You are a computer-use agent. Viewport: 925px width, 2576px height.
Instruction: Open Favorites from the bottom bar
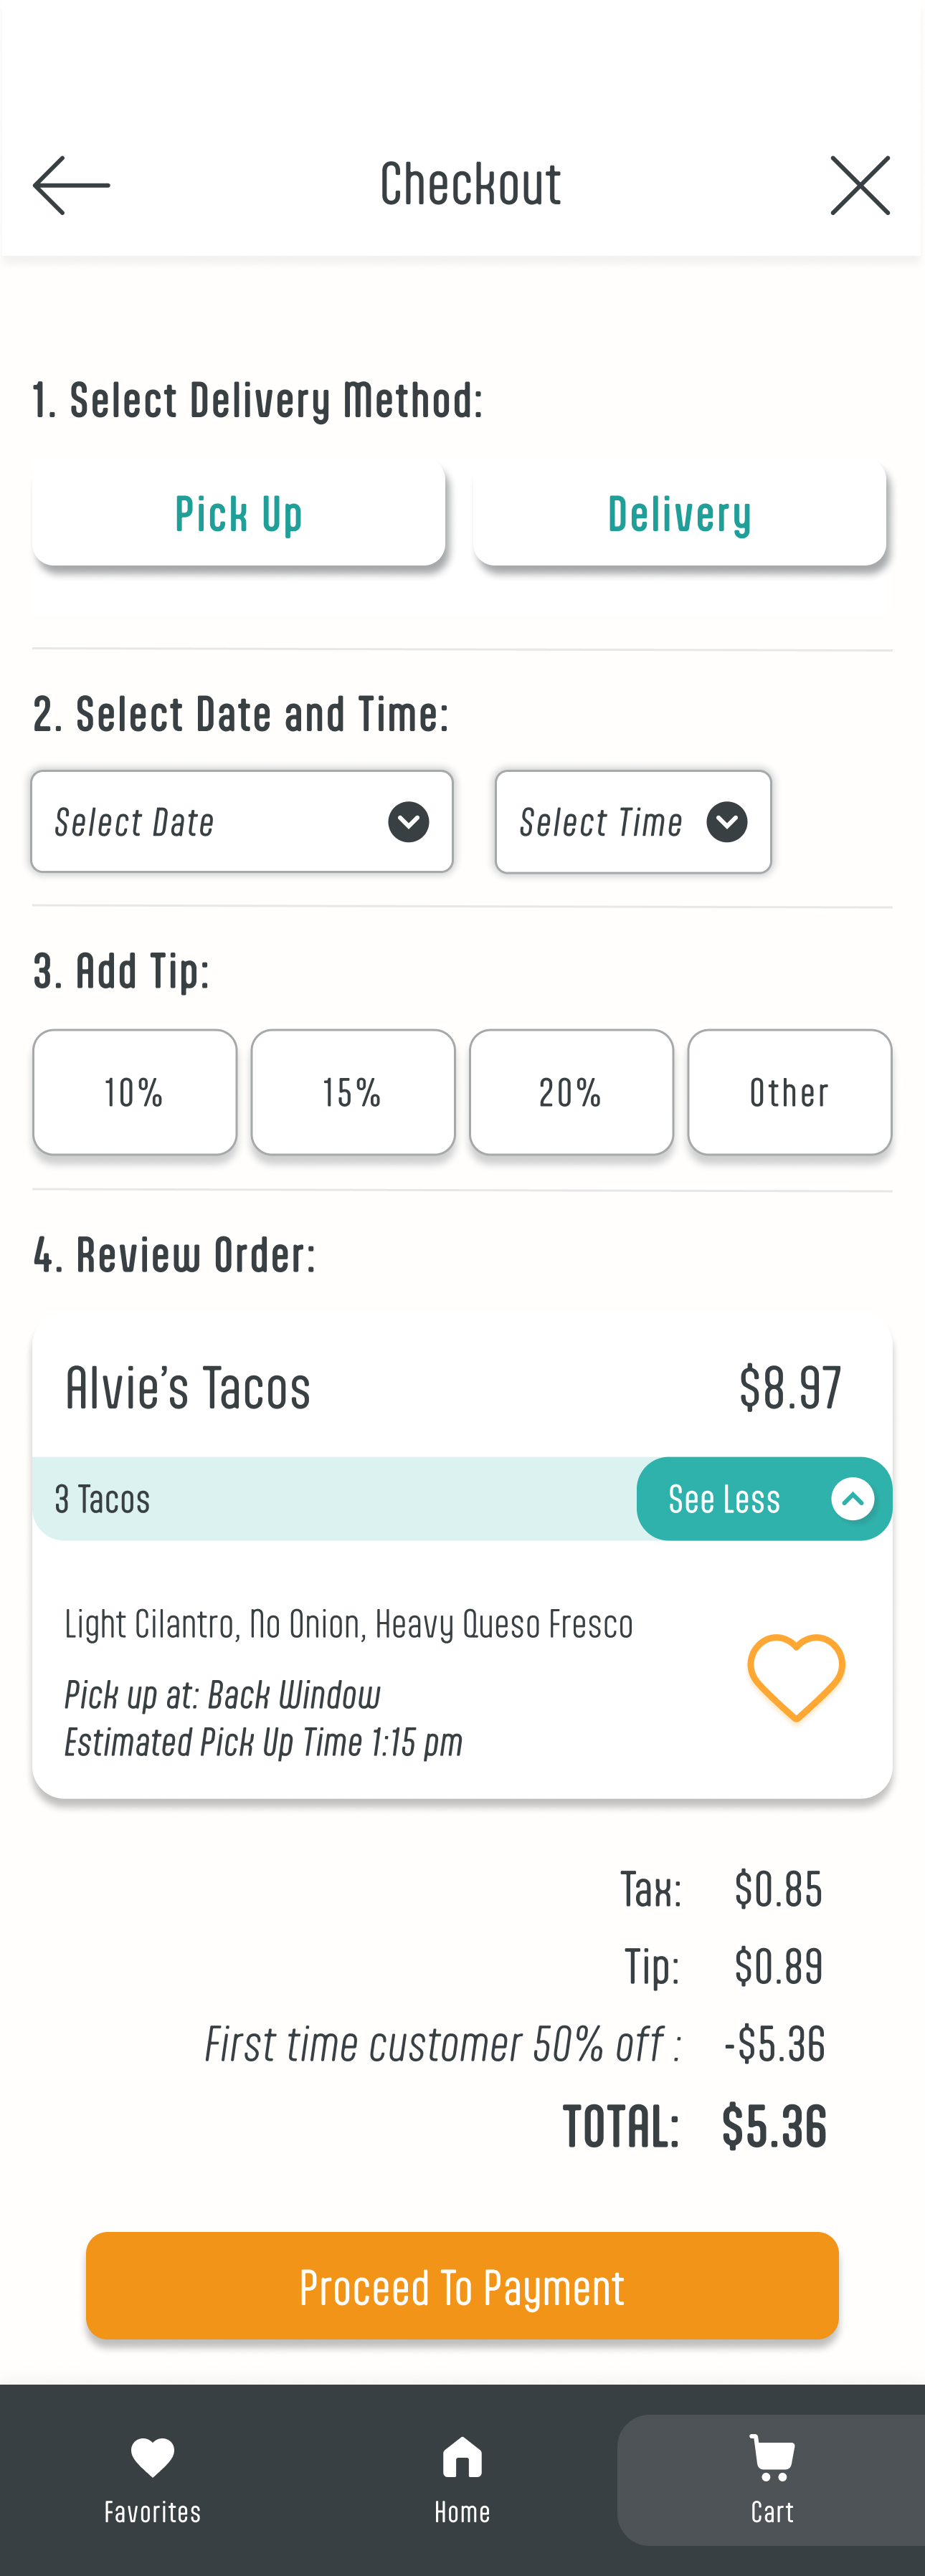153,2478
